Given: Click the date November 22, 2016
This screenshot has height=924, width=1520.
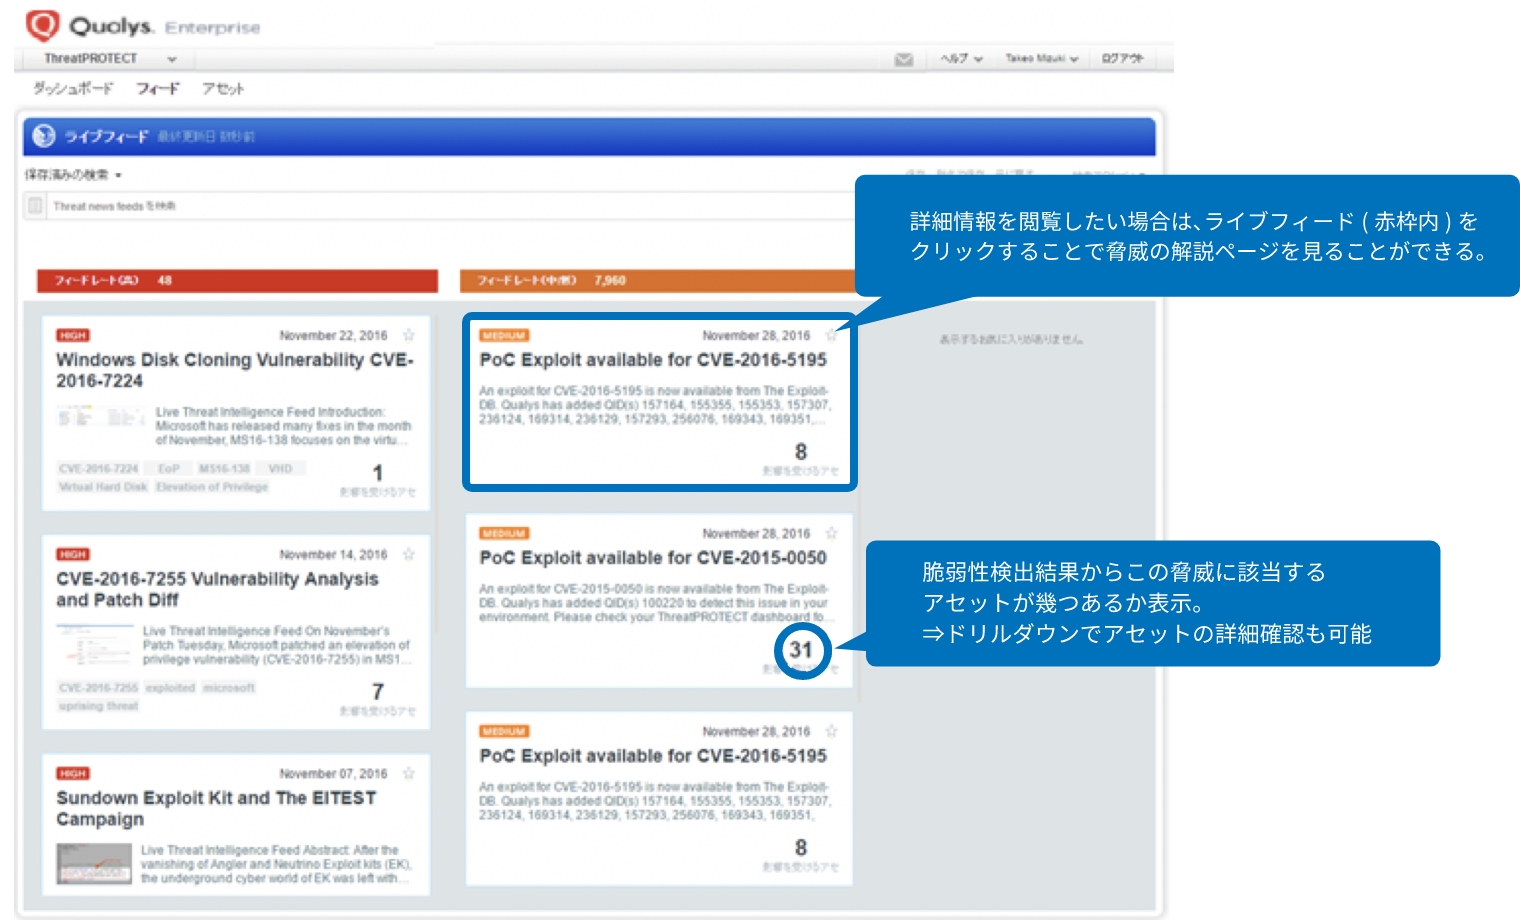Looking at the screenshot, I should click(333, 336).
